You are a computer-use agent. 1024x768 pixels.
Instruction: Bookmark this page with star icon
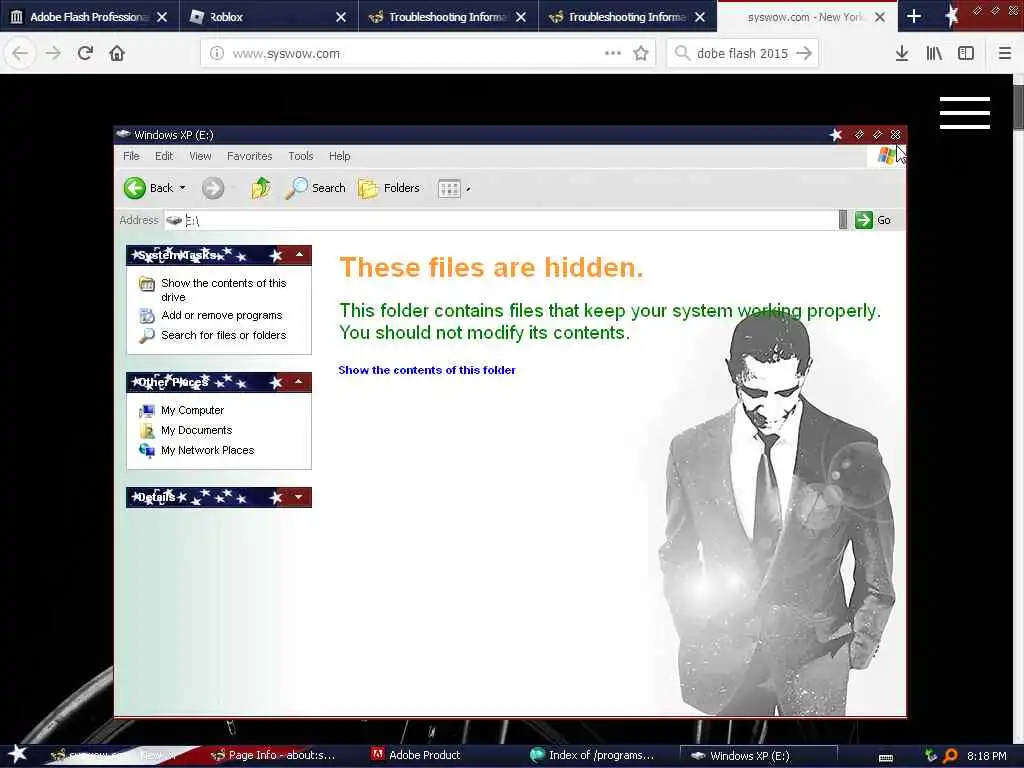point(641,54)
